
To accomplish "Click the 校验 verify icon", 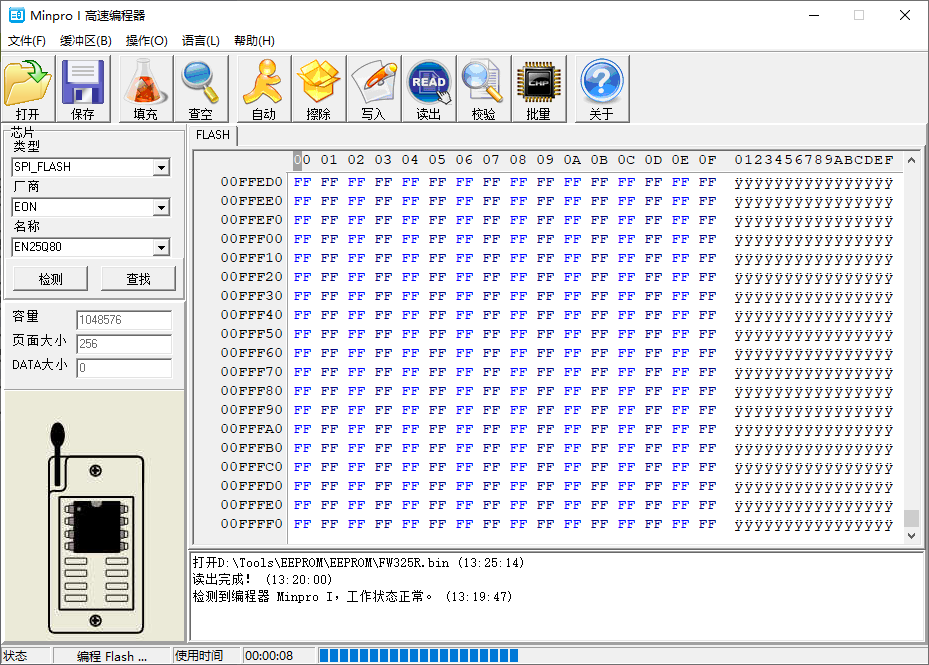I will point(482,88).
